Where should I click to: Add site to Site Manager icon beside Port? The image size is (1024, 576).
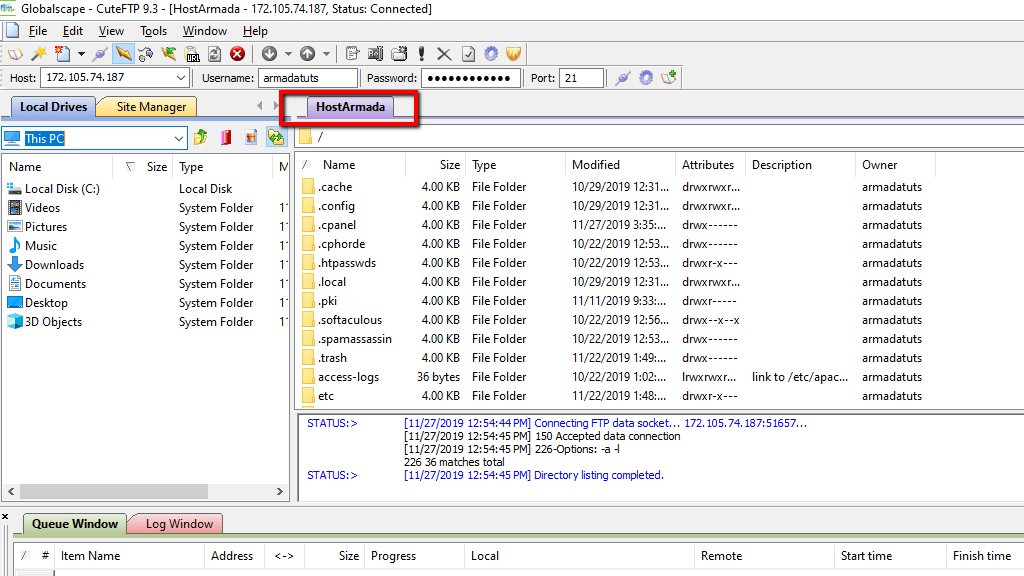(669, 78)
